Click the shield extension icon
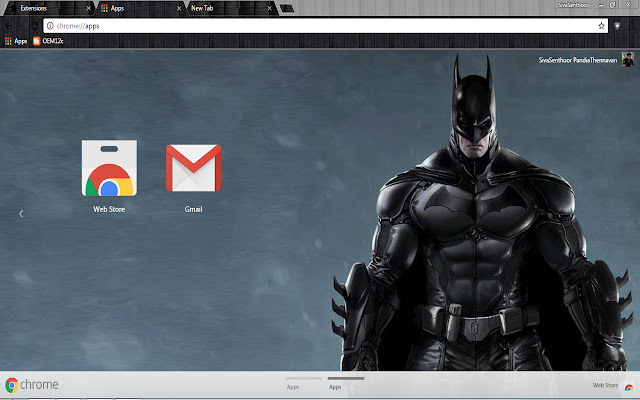Image resolution: width=640 pixels, height=400 pixels. (617, 26)
